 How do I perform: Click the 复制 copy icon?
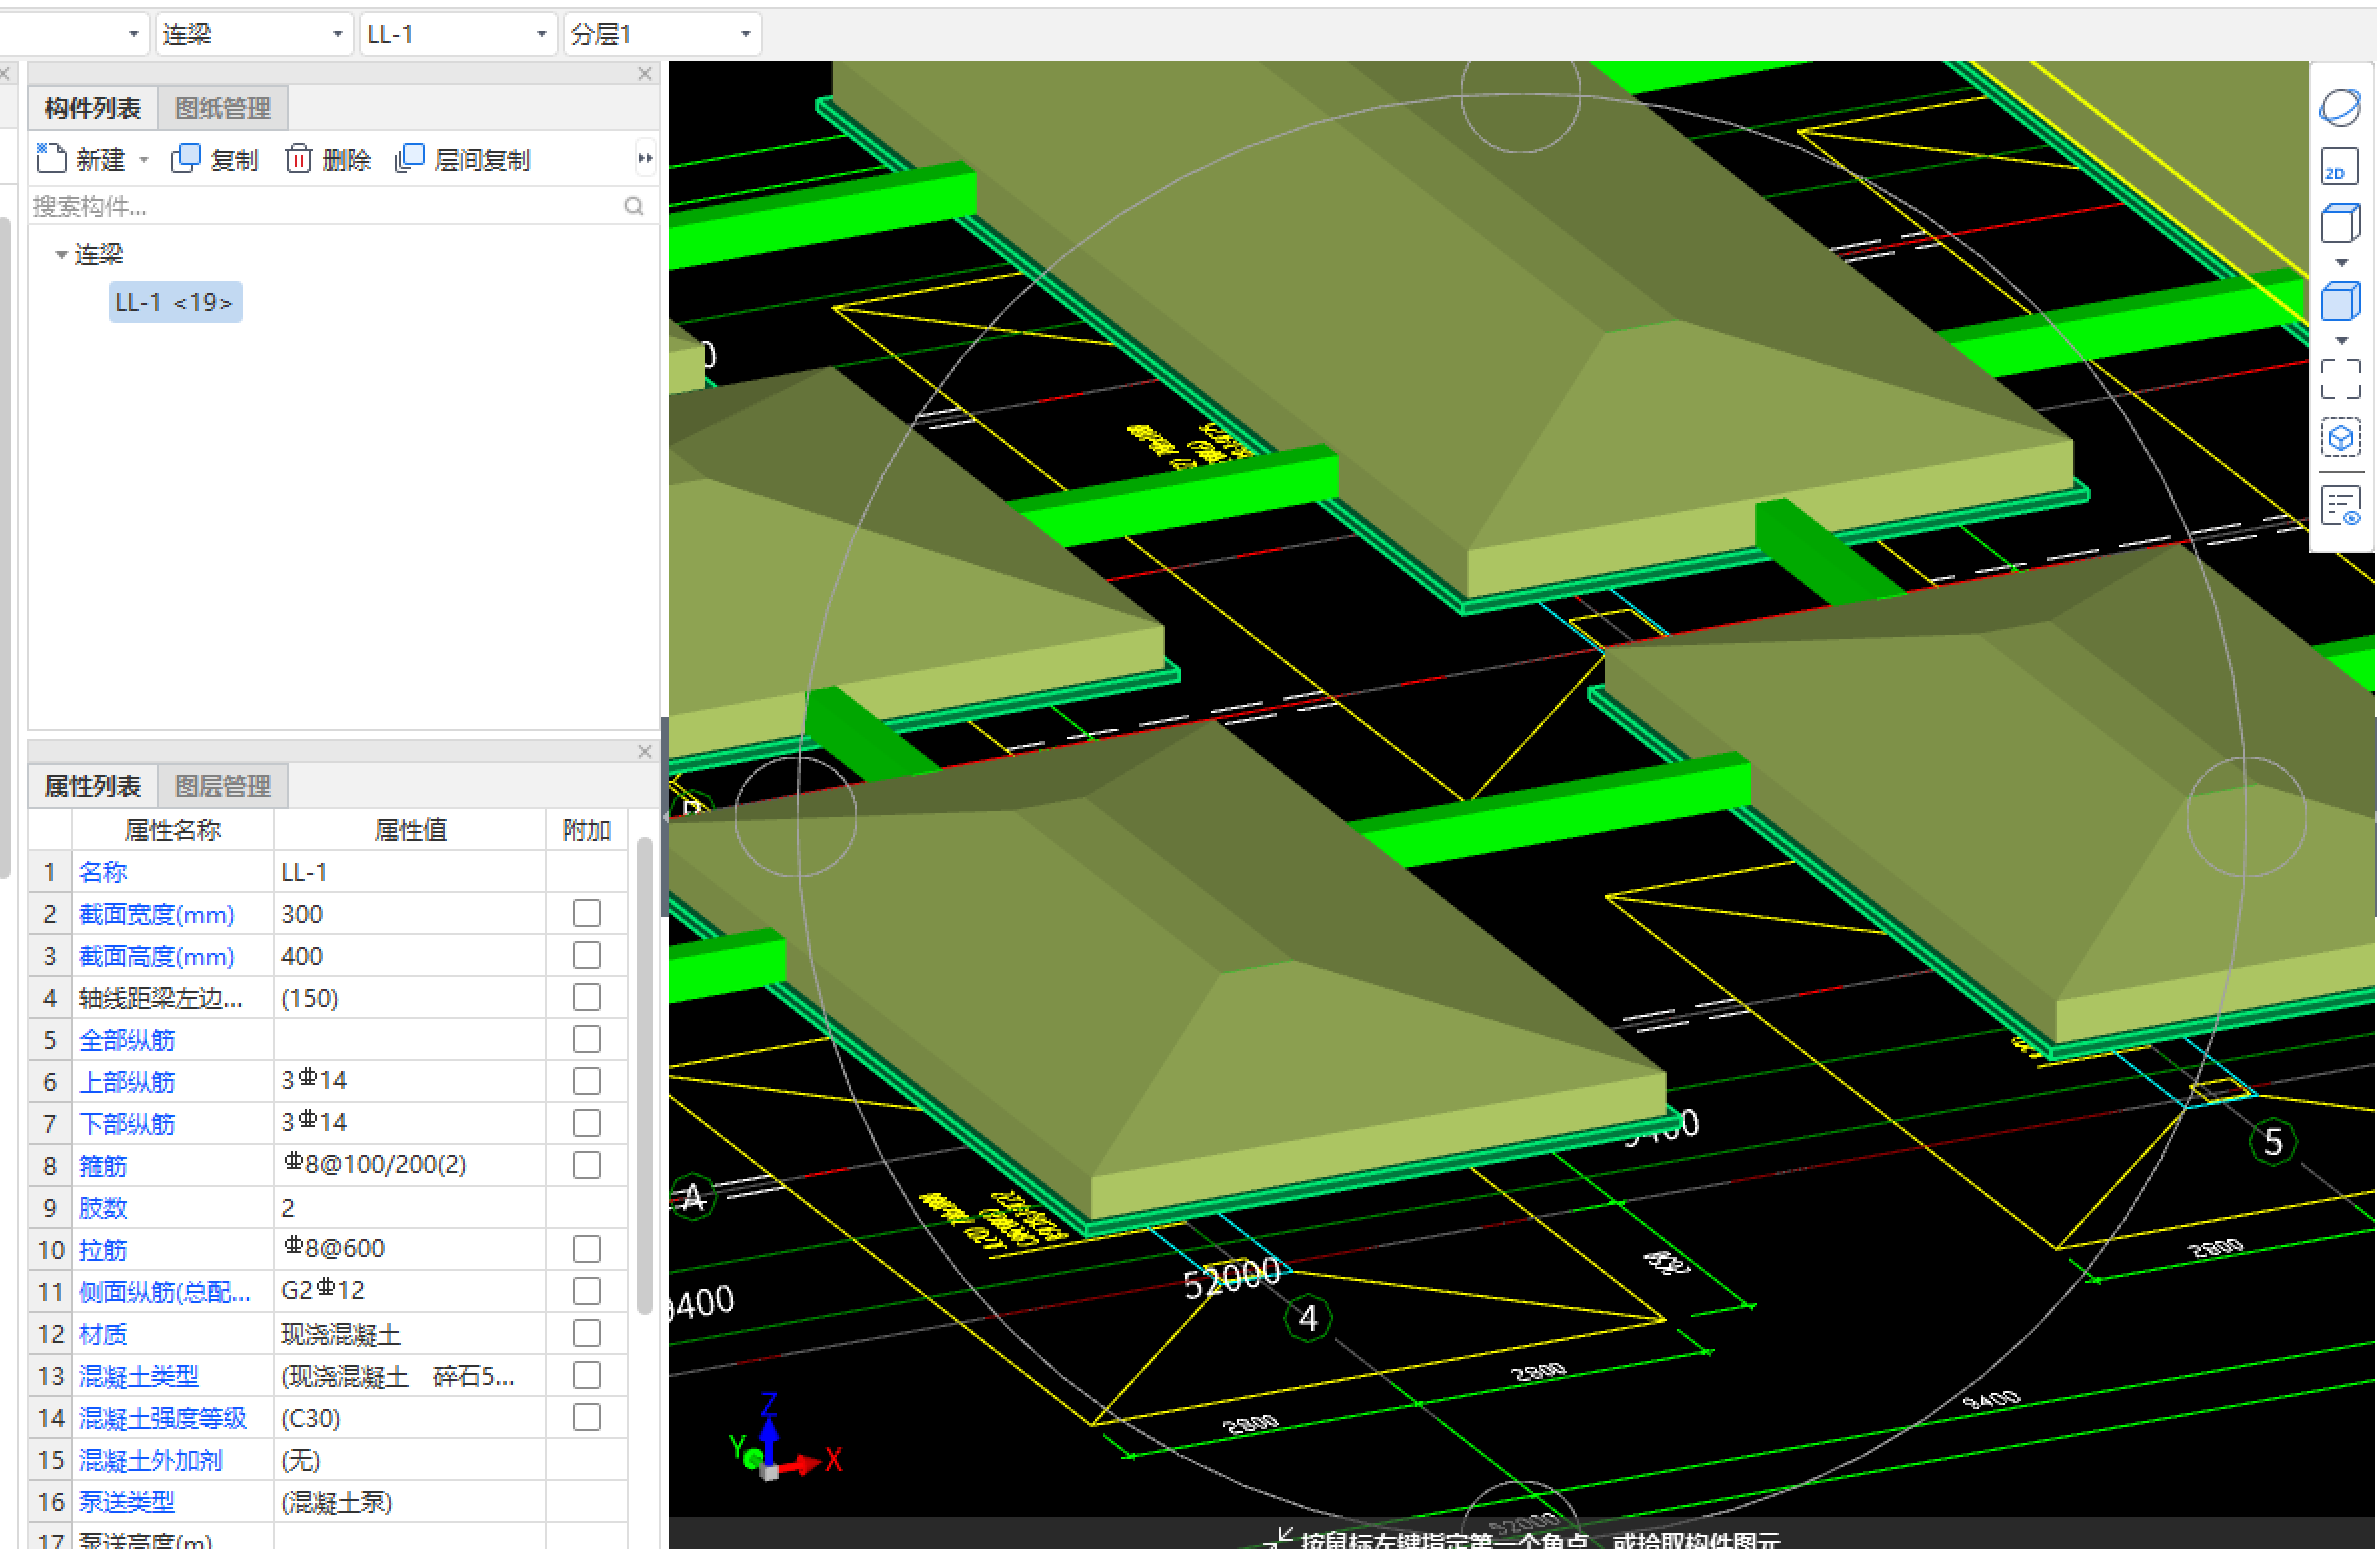click(186, 159)
